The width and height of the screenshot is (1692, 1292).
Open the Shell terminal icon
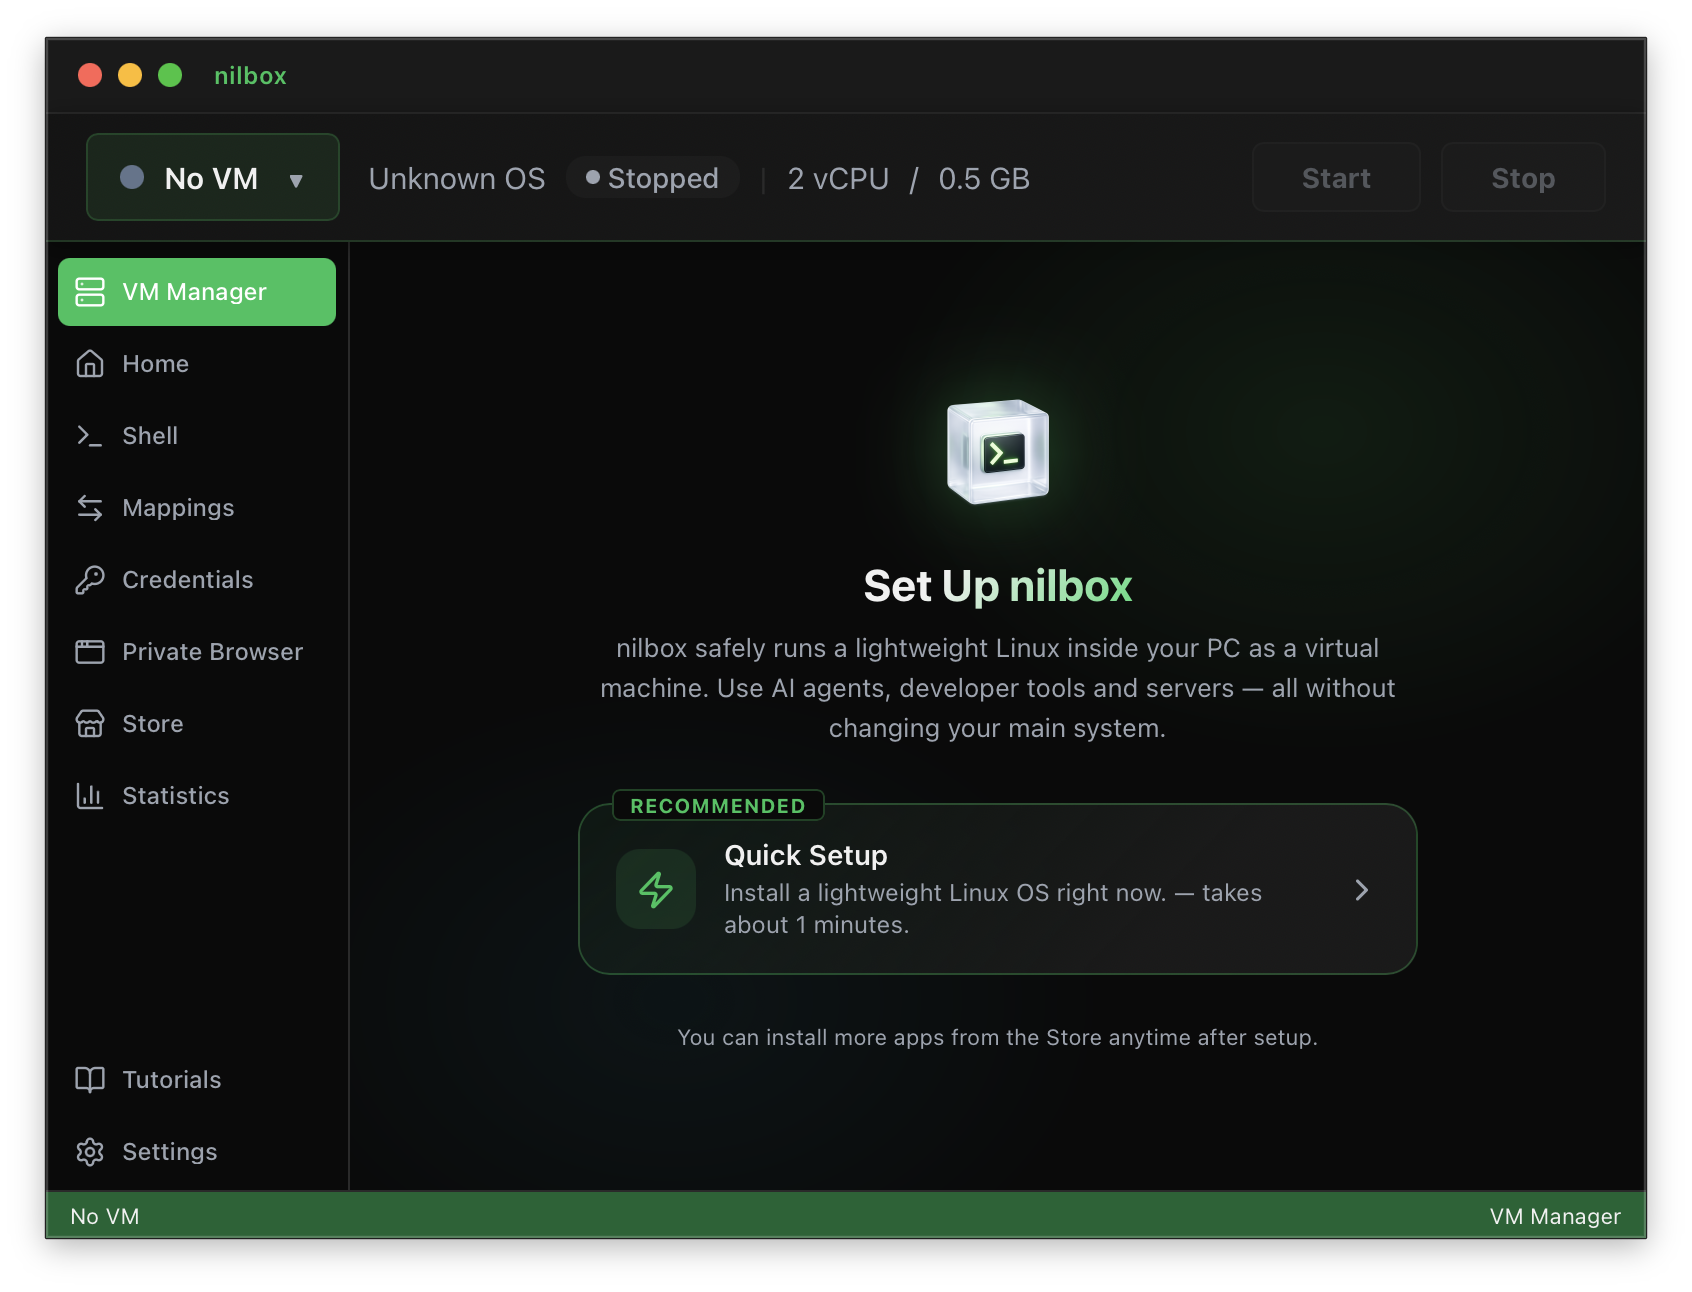89,435
